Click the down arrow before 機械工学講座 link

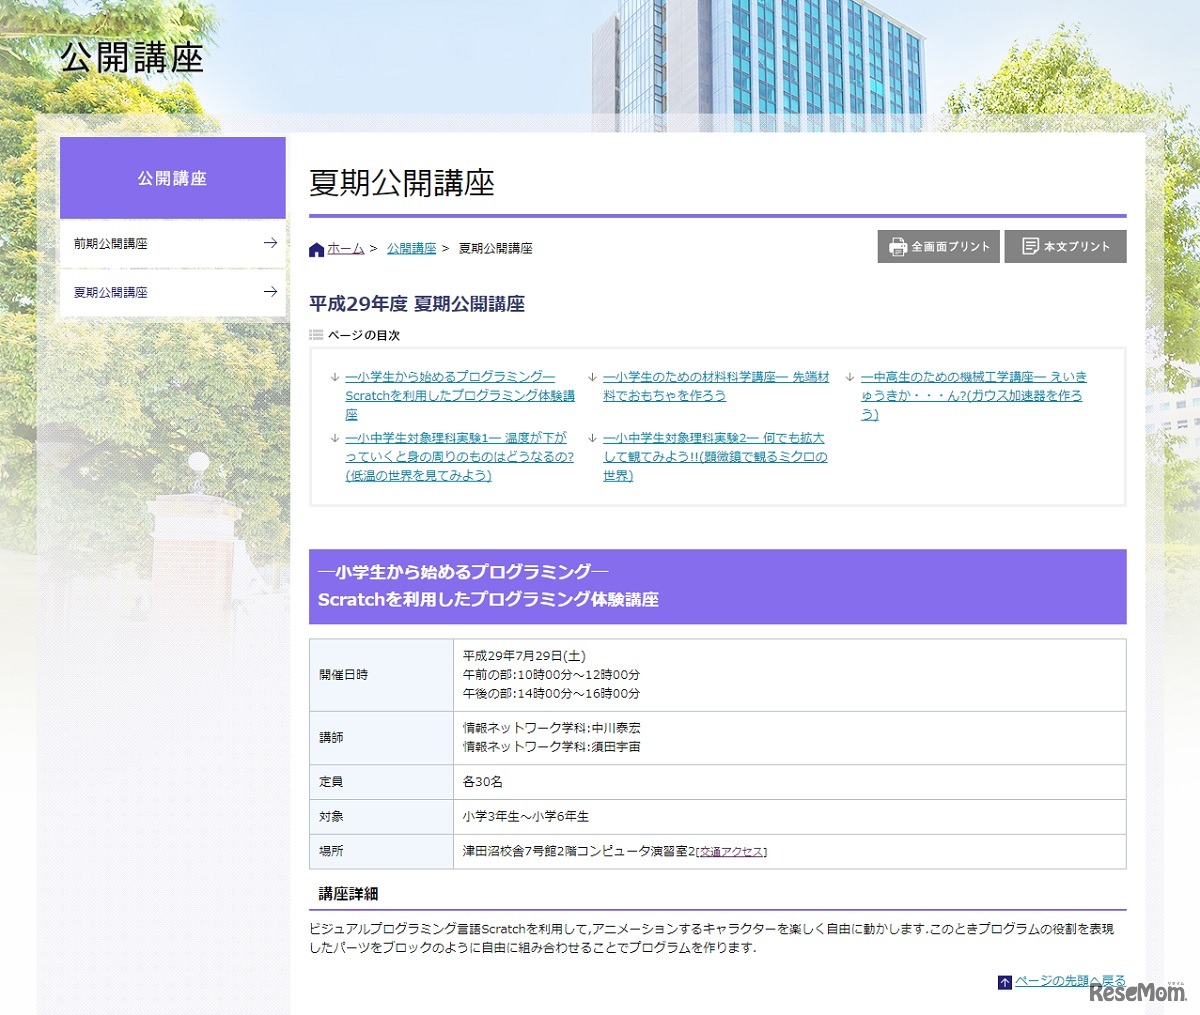point(850,378)
